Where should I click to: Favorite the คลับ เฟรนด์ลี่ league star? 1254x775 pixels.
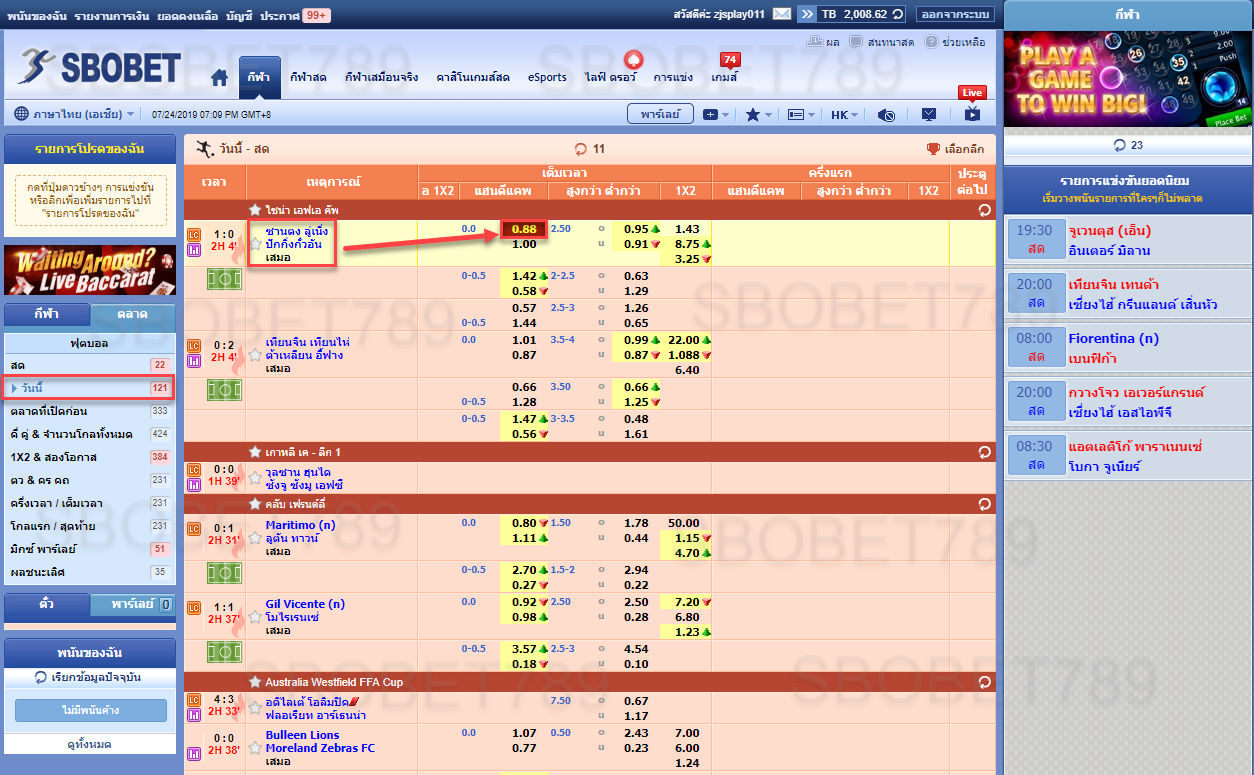256,505
